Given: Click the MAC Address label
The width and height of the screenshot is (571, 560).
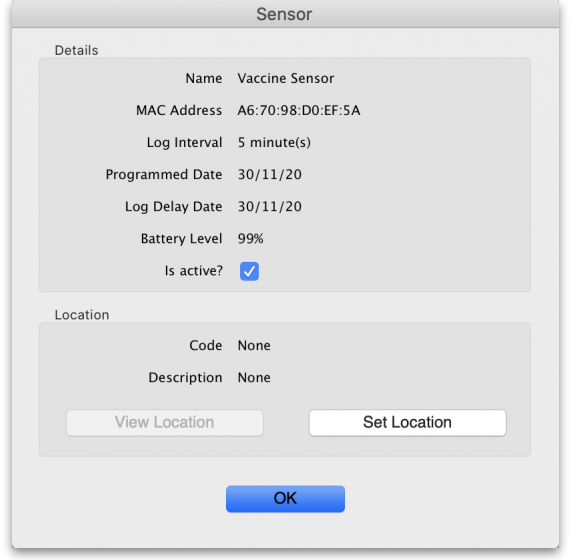Looking at the screenshot, I should pos(179,110).
